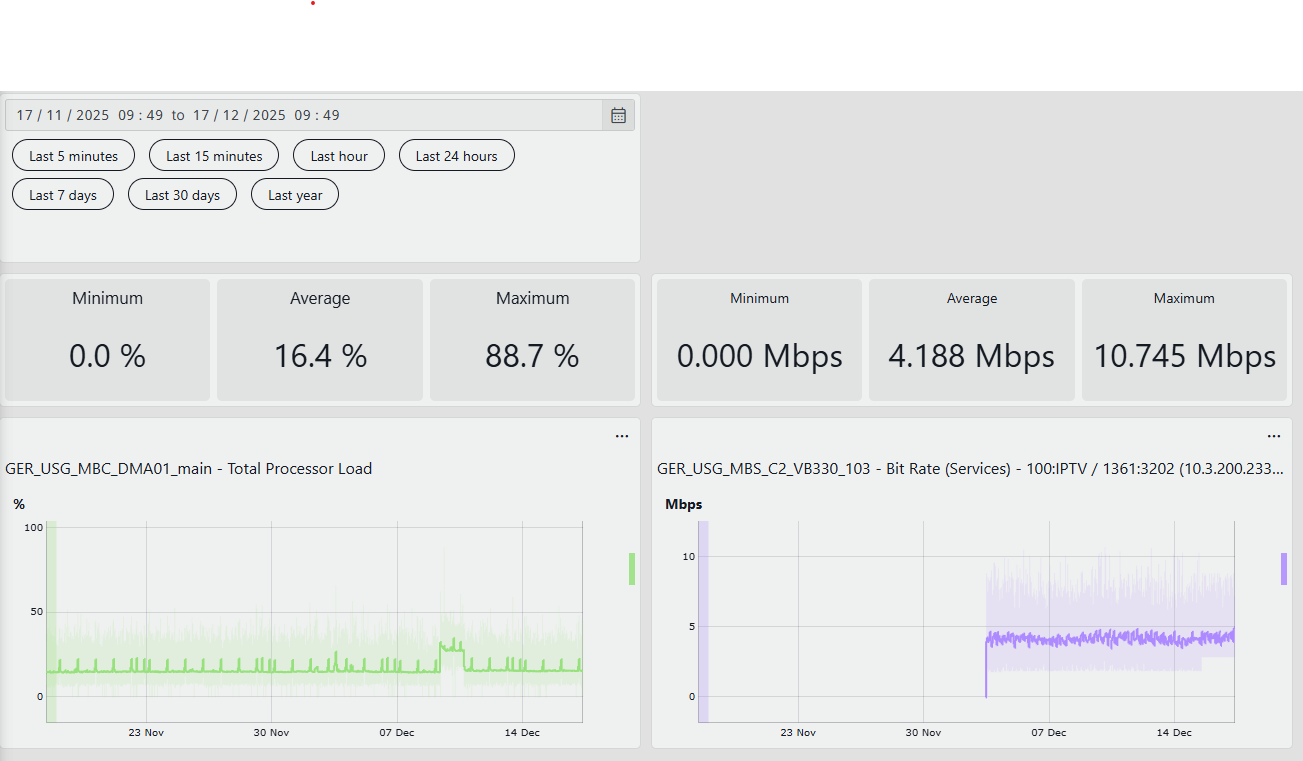Click the Maximum 88.7 % tile

pos(532,340)
